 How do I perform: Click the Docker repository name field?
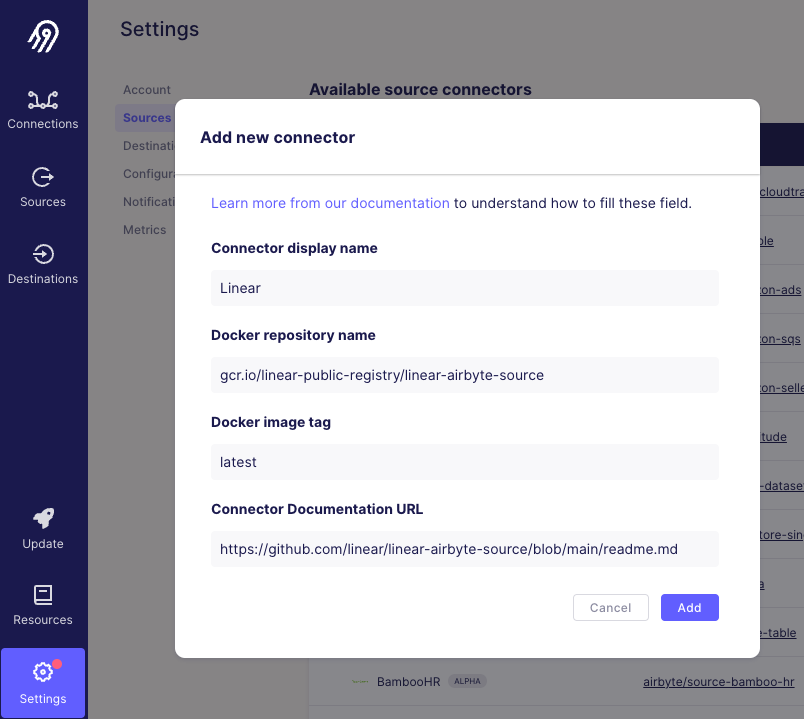pyautogui.click(x=464, y=375)
